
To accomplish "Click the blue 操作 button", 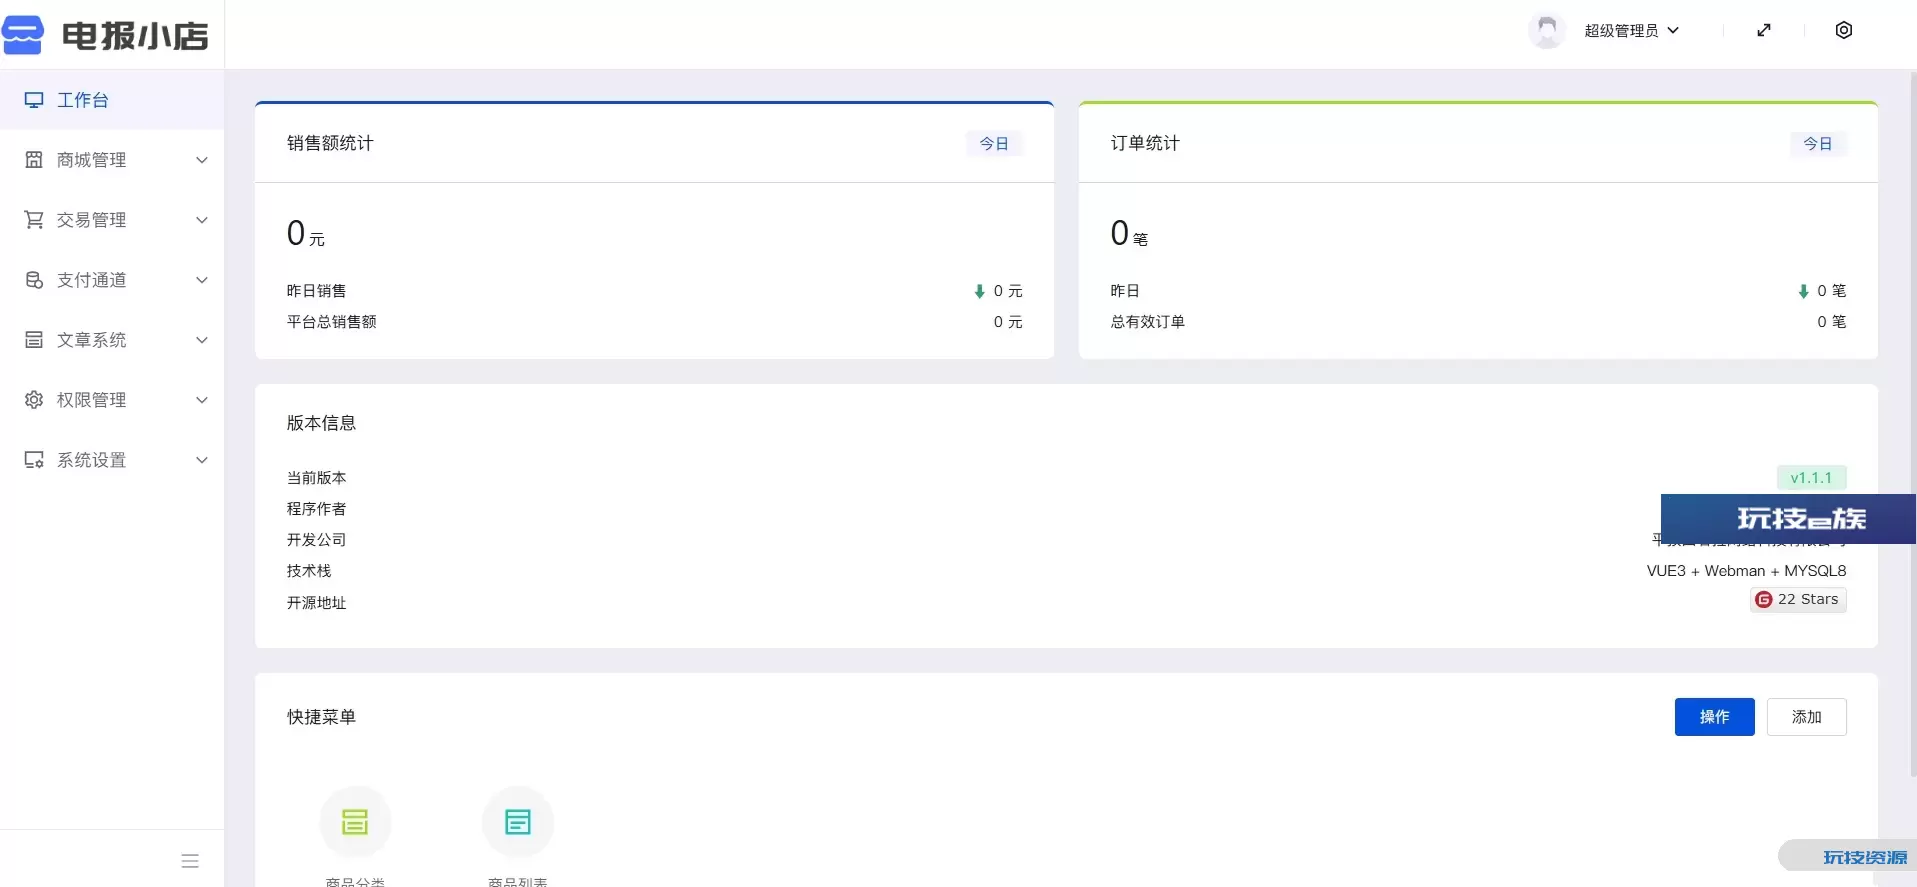I will [1714, 717].
